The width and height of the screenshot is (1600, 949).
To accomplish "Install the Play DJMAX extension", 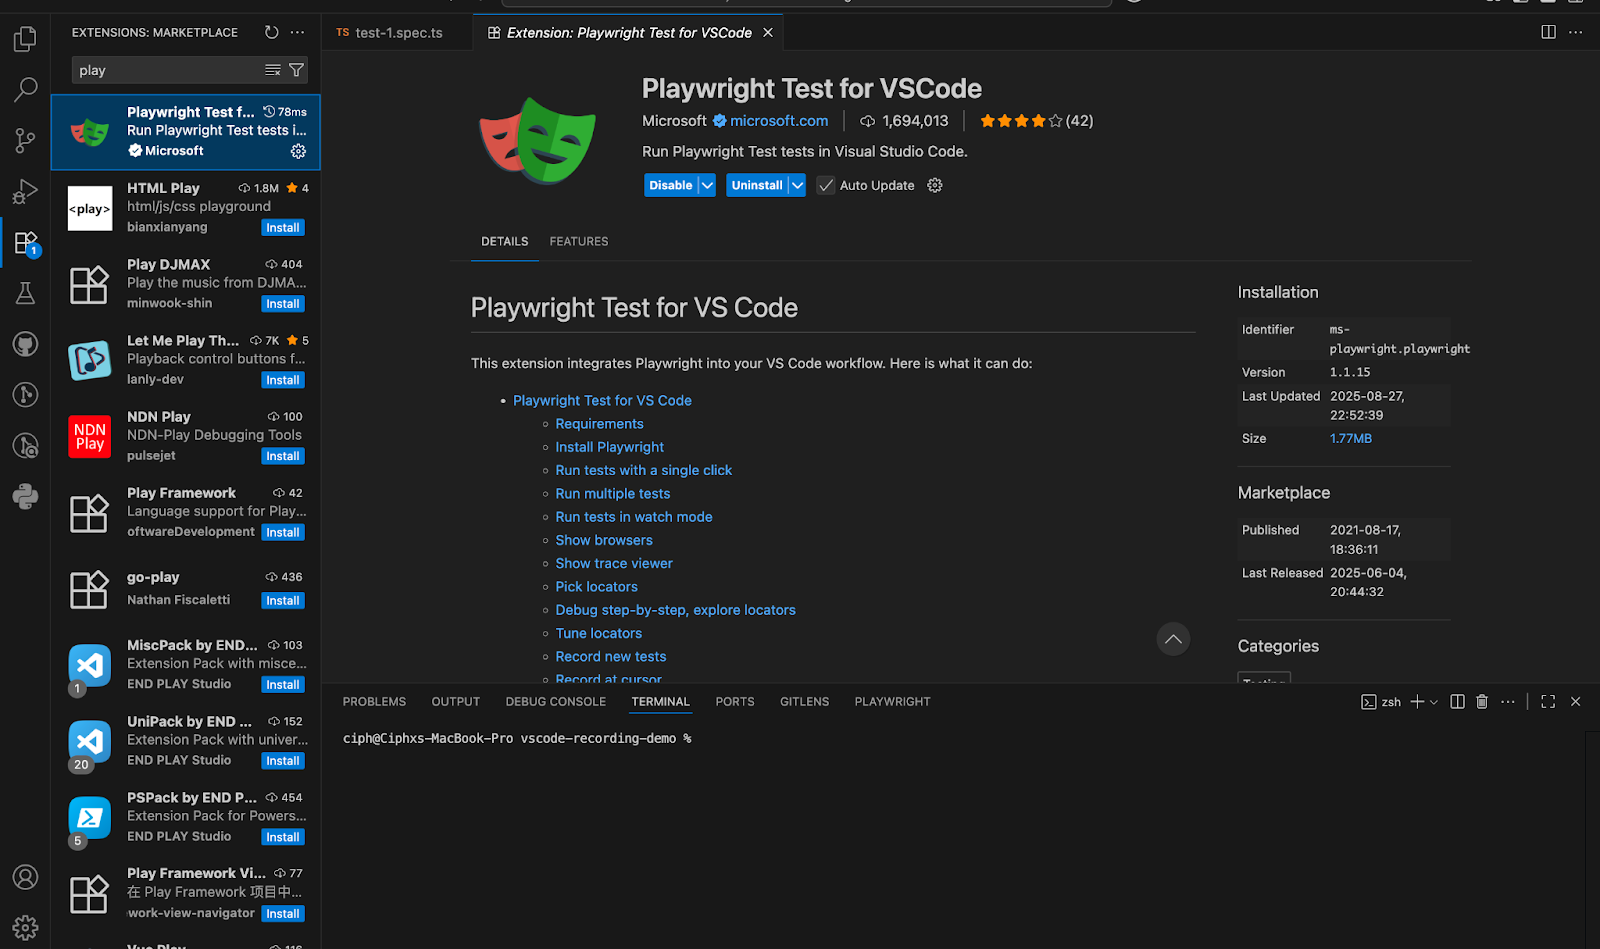I will (x=283, y=304).
